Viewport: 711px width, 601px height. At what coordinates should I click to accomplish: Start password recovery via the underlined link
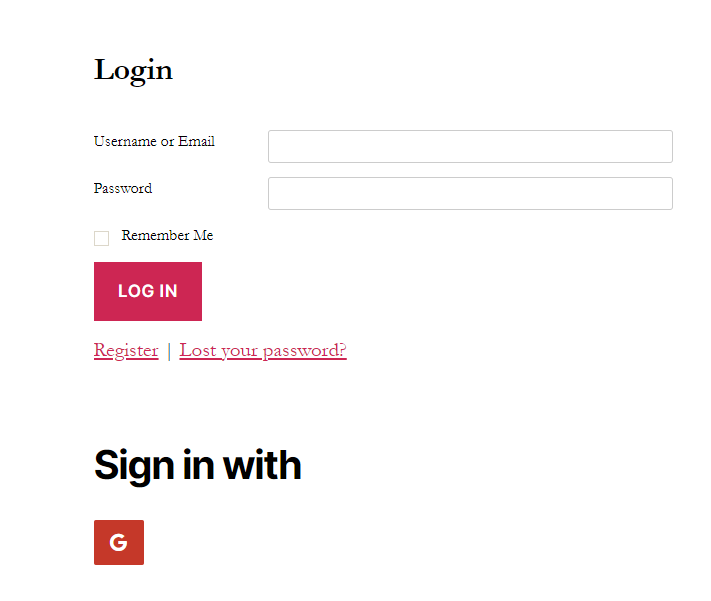point(263,351)
